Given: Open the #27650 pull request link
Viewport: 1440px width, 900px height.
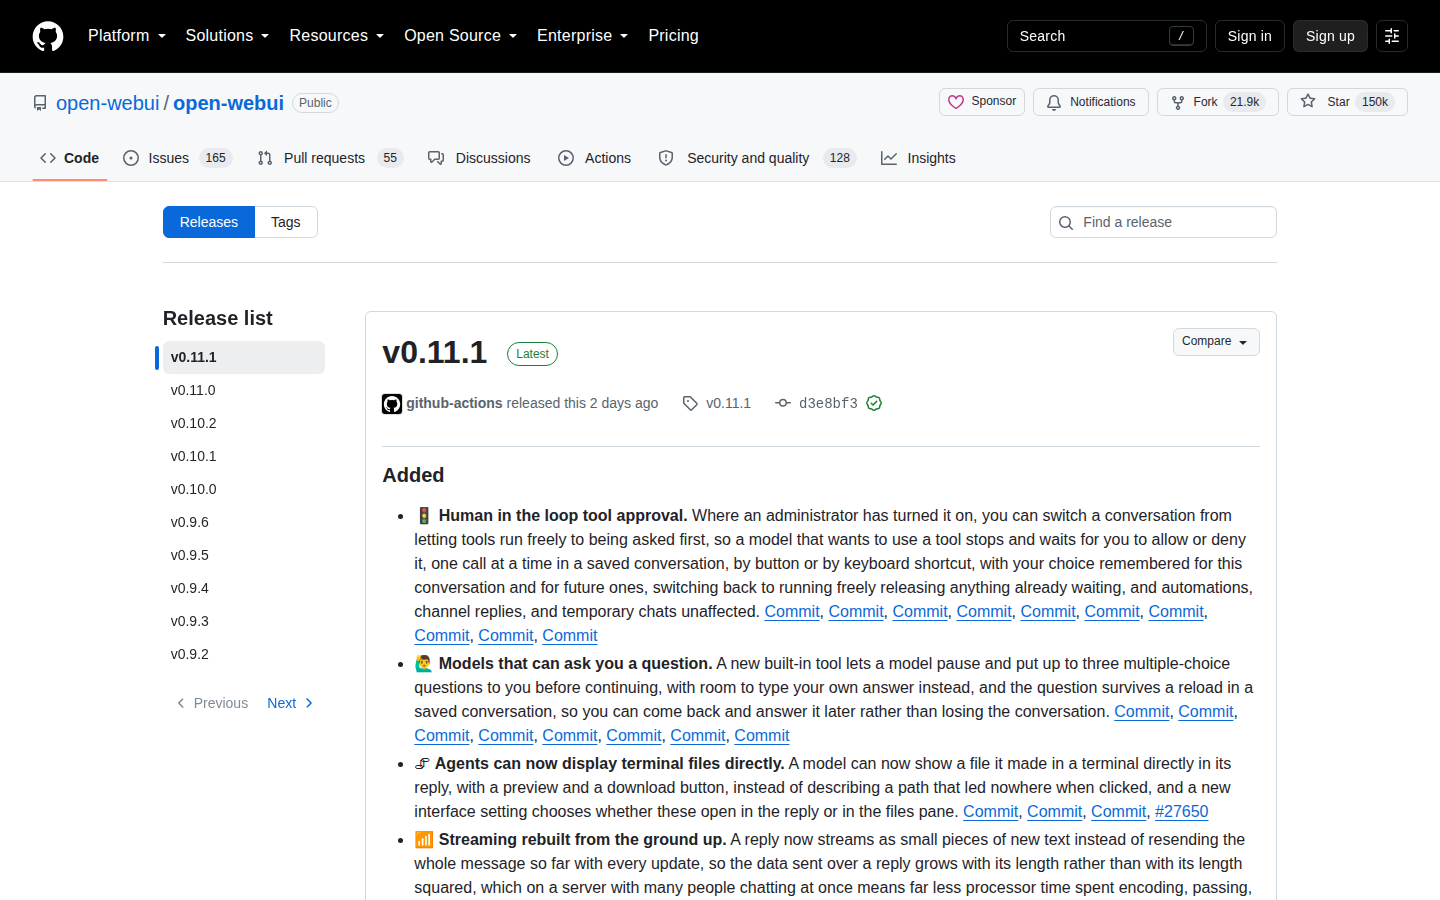Looking at the screenshot, I should [1181, 812].
